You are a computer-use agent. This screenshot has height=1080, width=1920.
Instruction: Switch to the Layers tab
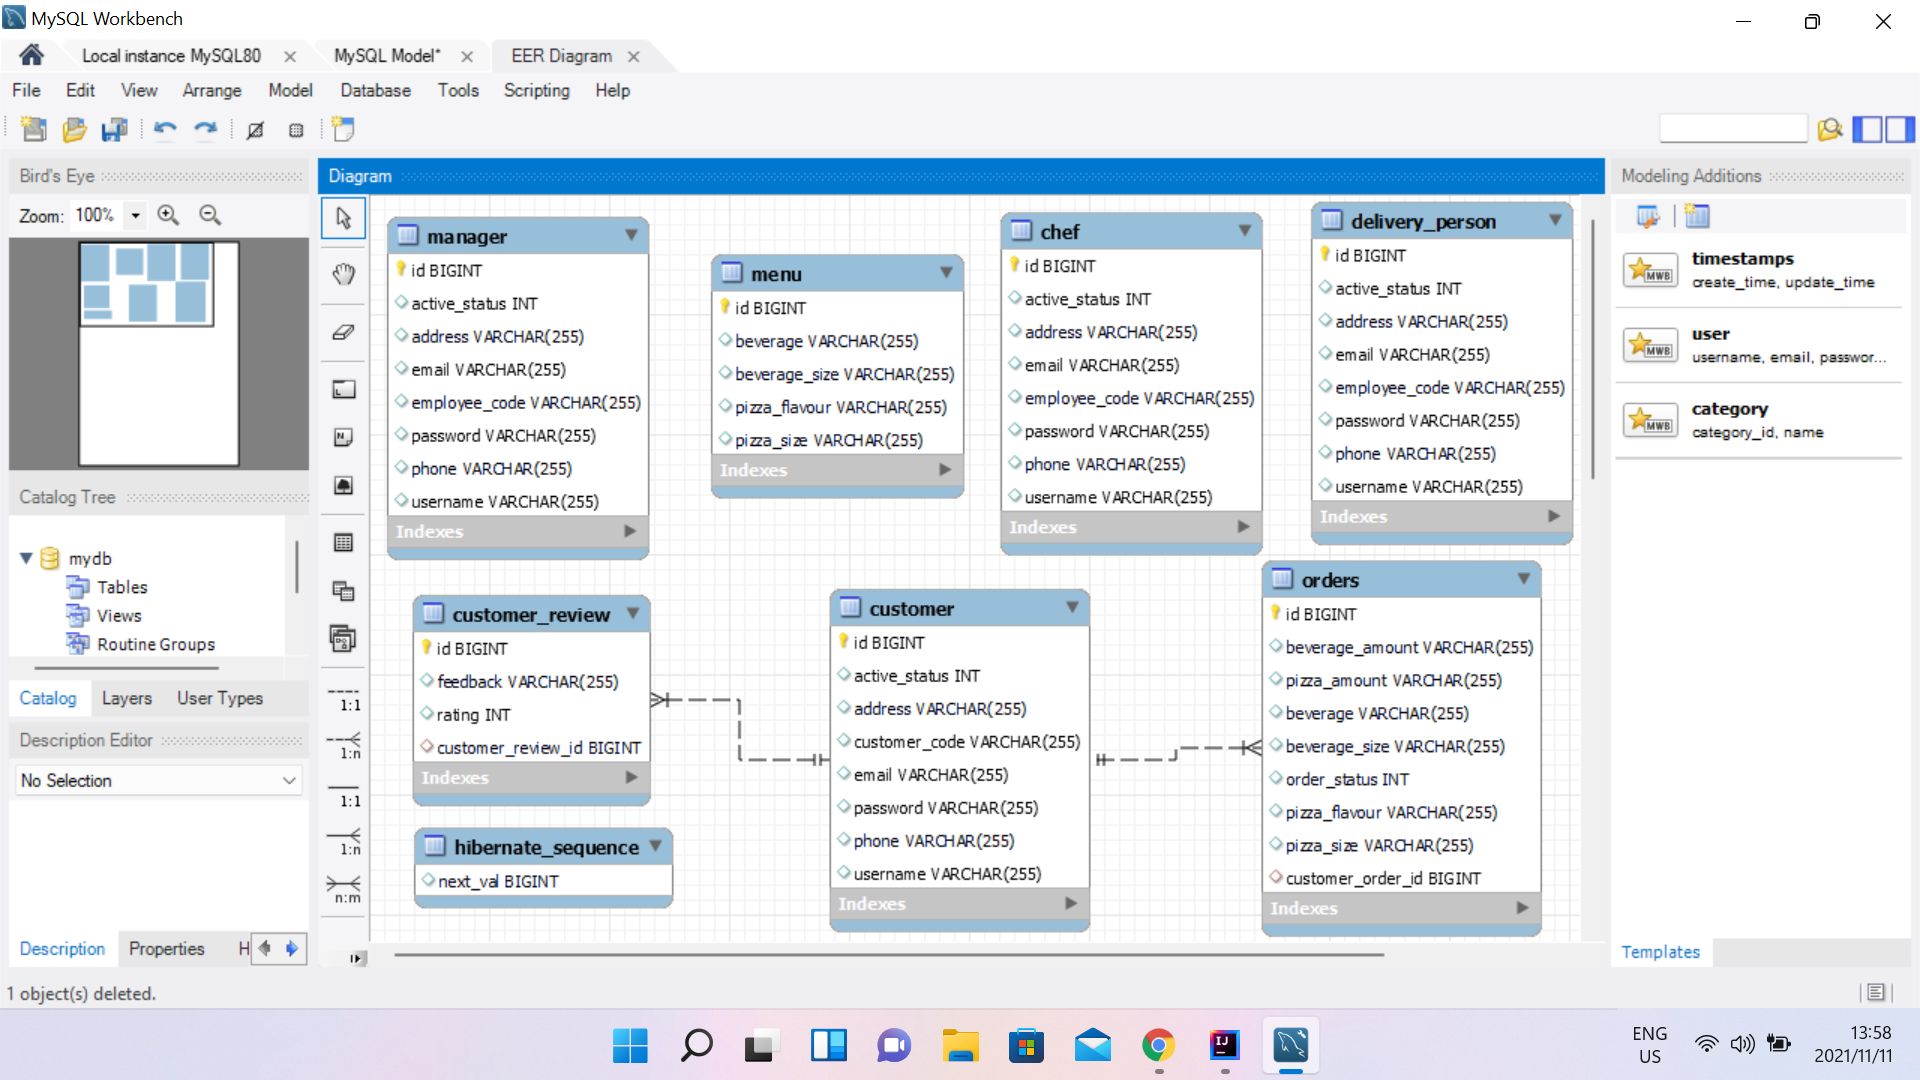[x=126, y=697]
